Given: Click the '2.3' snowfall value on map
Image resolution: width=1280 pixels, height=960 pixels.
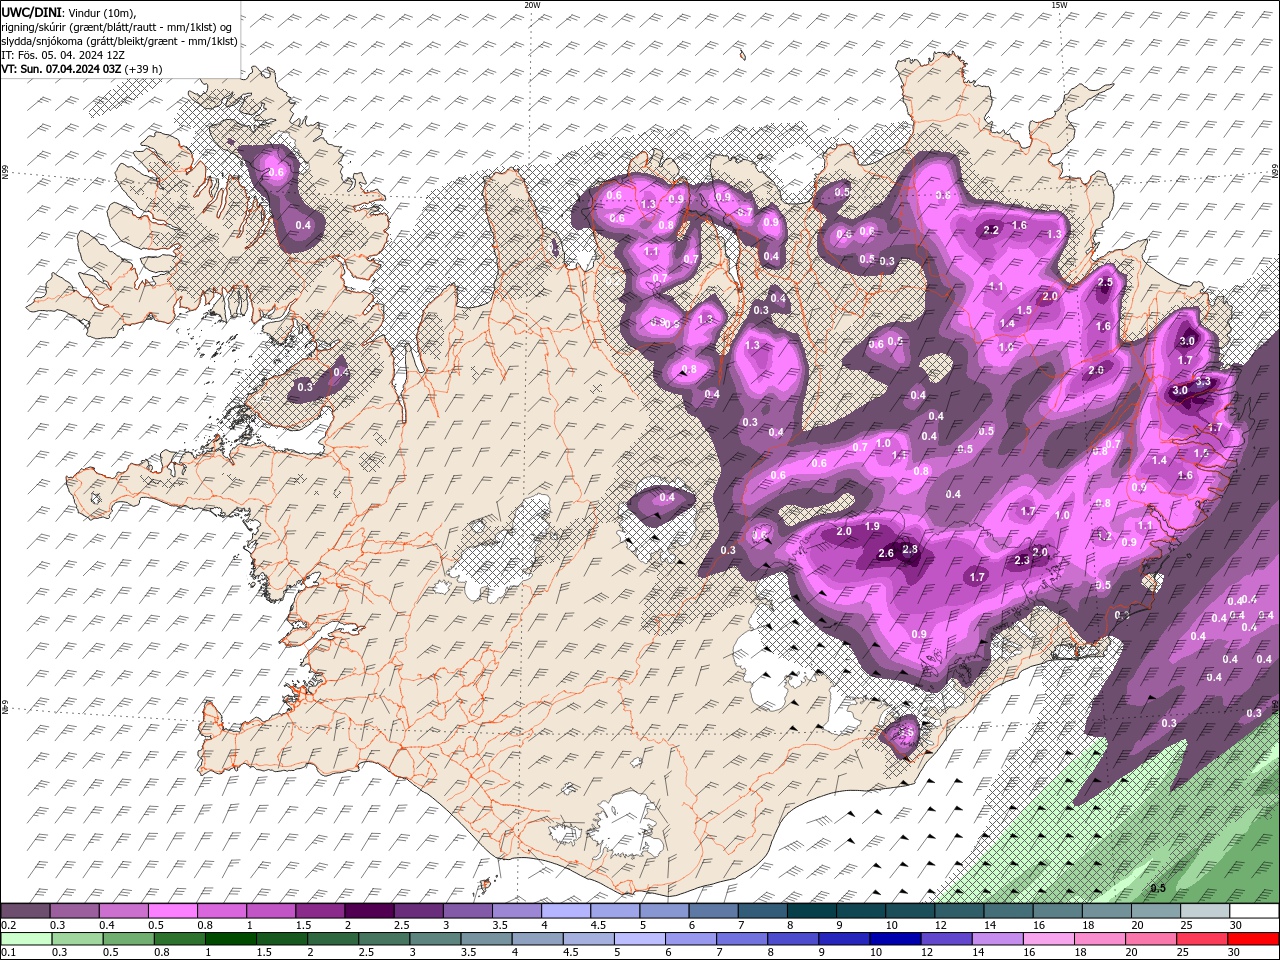Looking at the screenshot, I should coord(1021,561).
